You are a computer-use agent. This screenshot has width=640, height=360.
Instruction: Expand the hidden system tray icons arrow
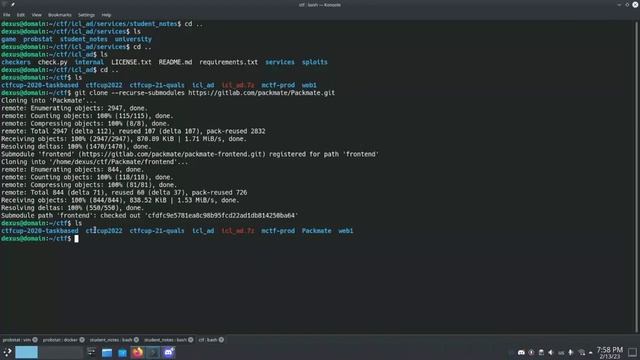(x=590, y=353)
